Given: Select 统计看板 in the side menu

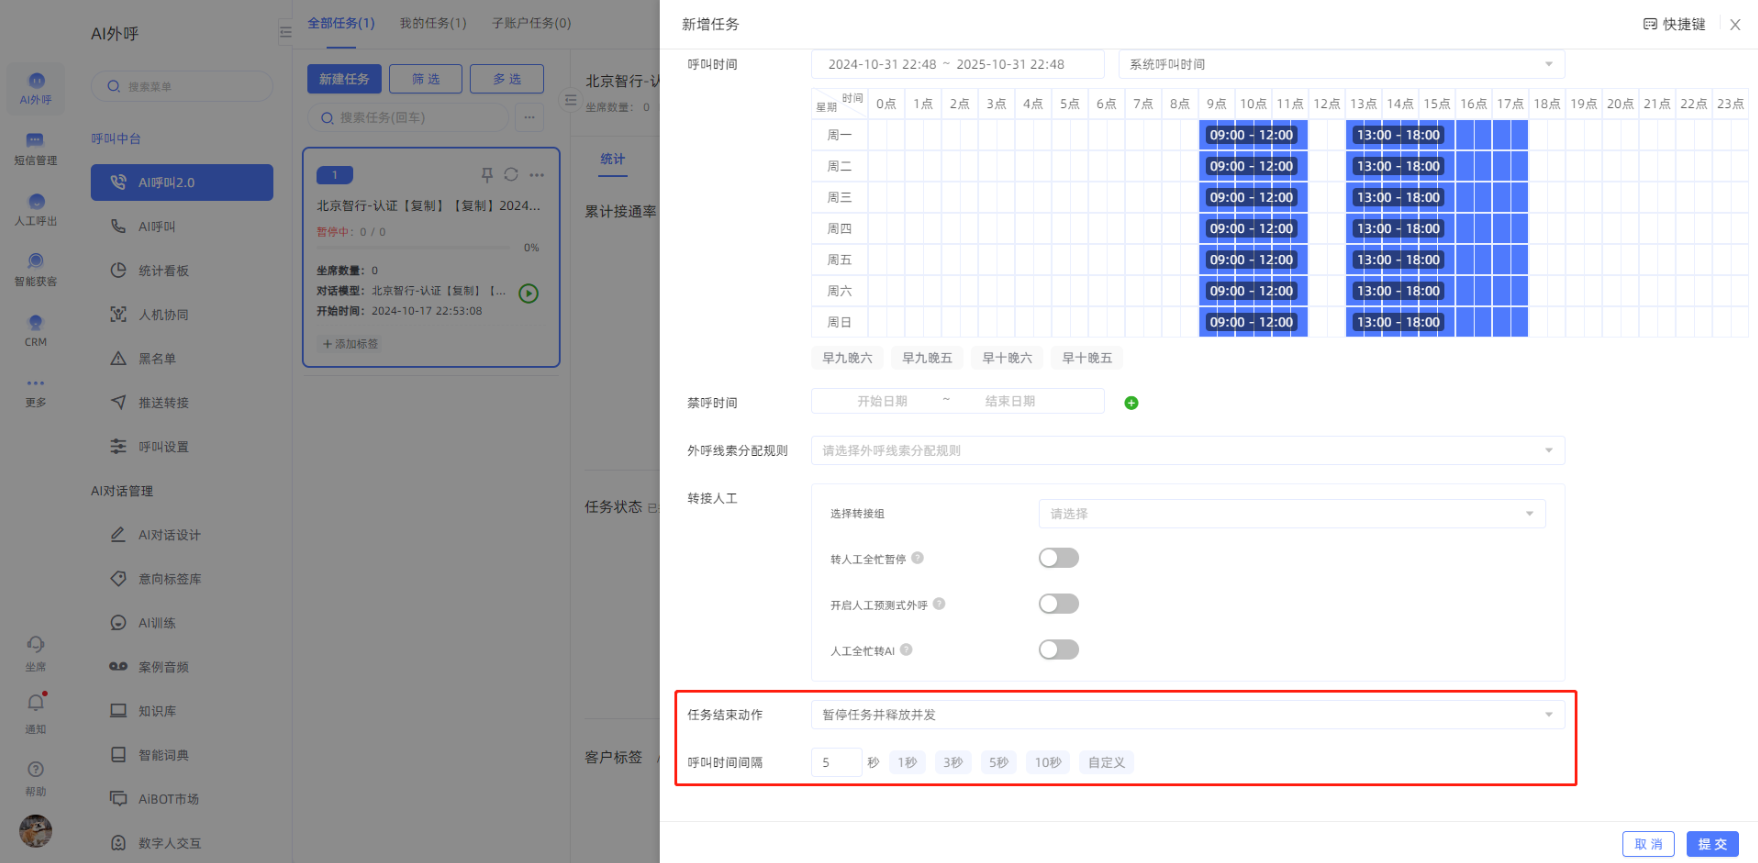Looking at the screenshot, I should tap(164, 271).
